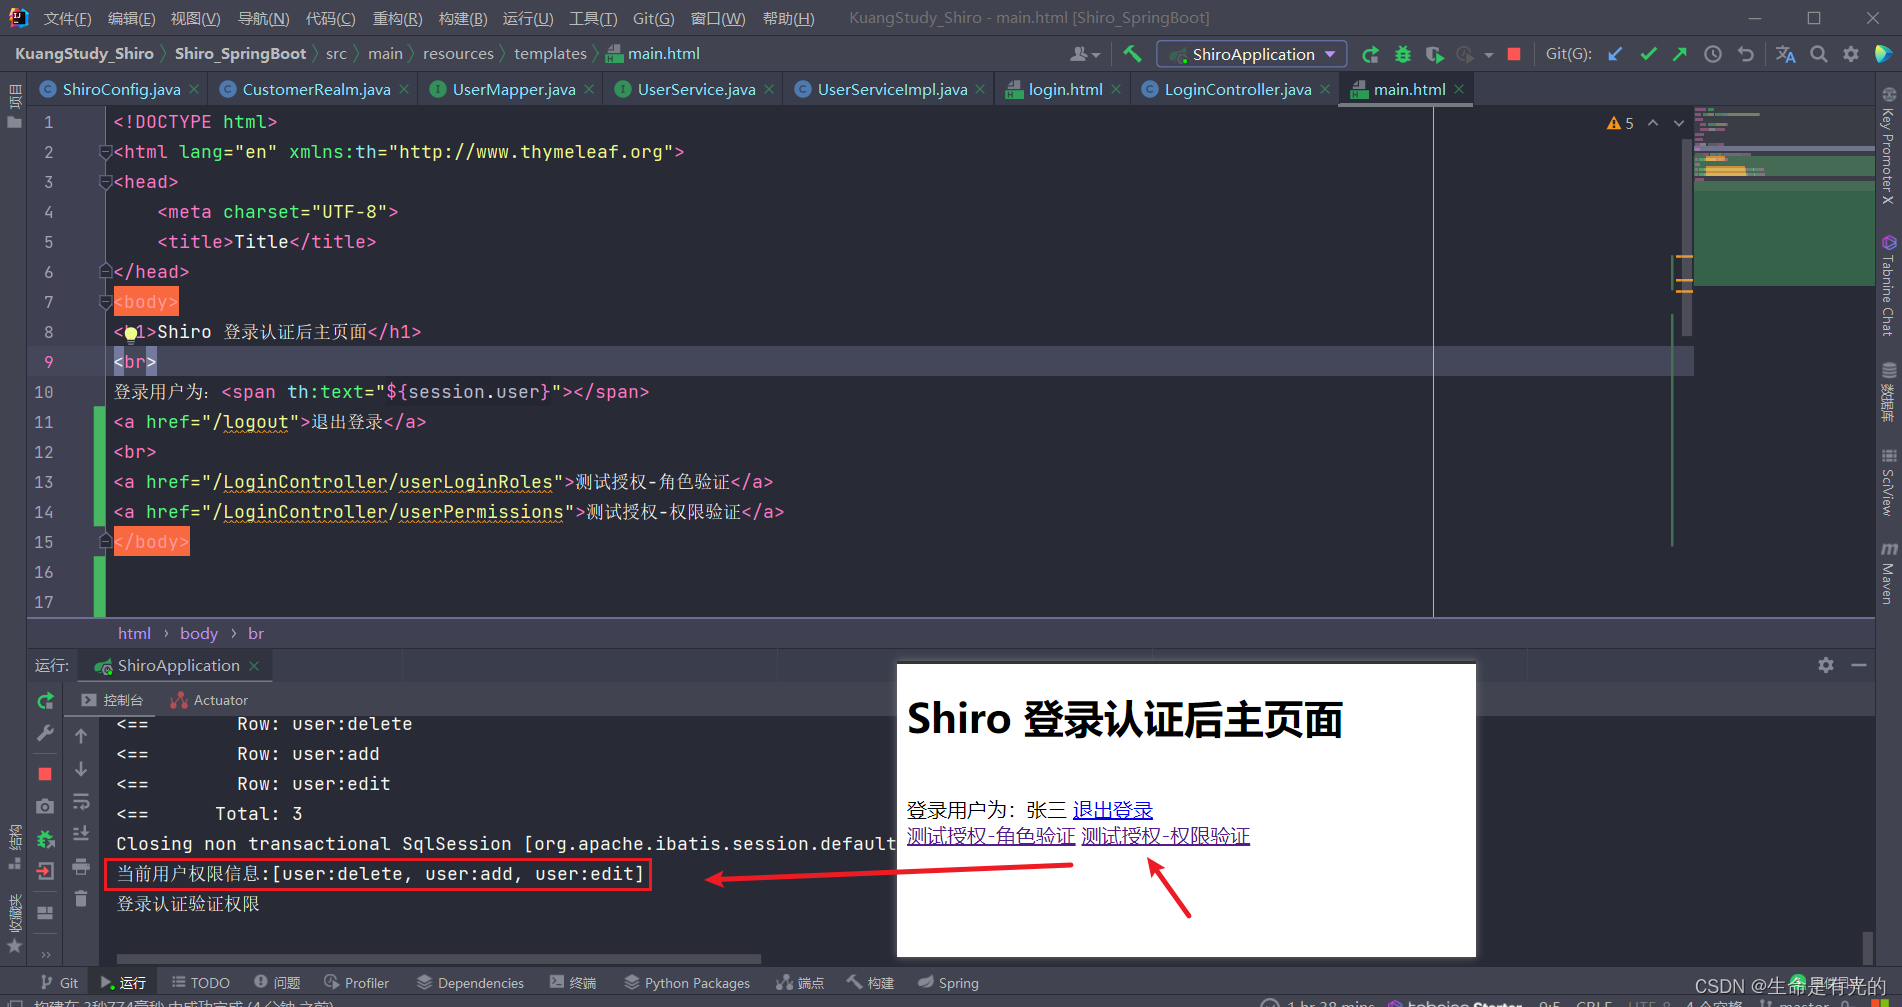Click the resources breadcrumb in navigation bar
The width and height of the screenshot is (1902, 1007).
click(x=458, y=54)
